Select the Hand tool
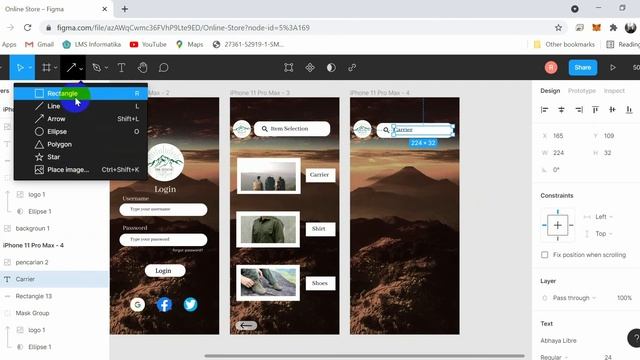The height and width of the screenshot is (360, 640). pyautogui.click(x=142, y=68)
